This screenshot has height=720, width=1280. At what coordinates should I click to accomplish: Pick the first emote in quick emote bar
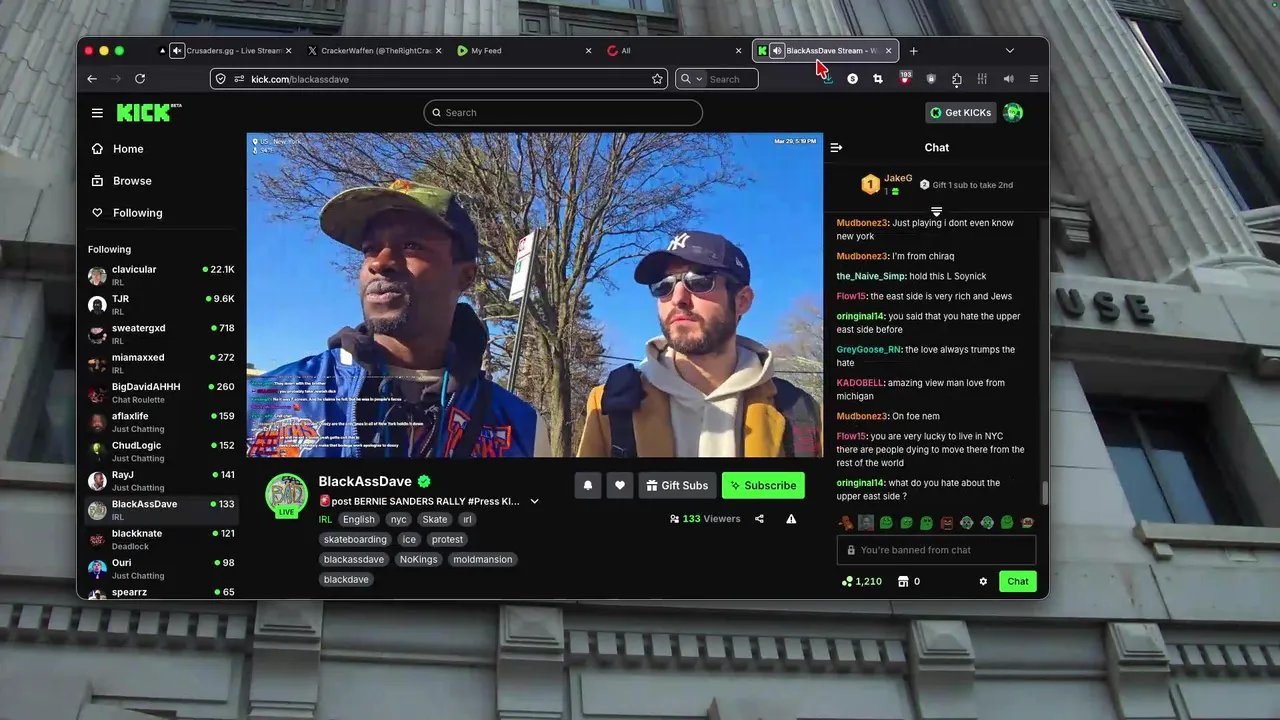846,523
